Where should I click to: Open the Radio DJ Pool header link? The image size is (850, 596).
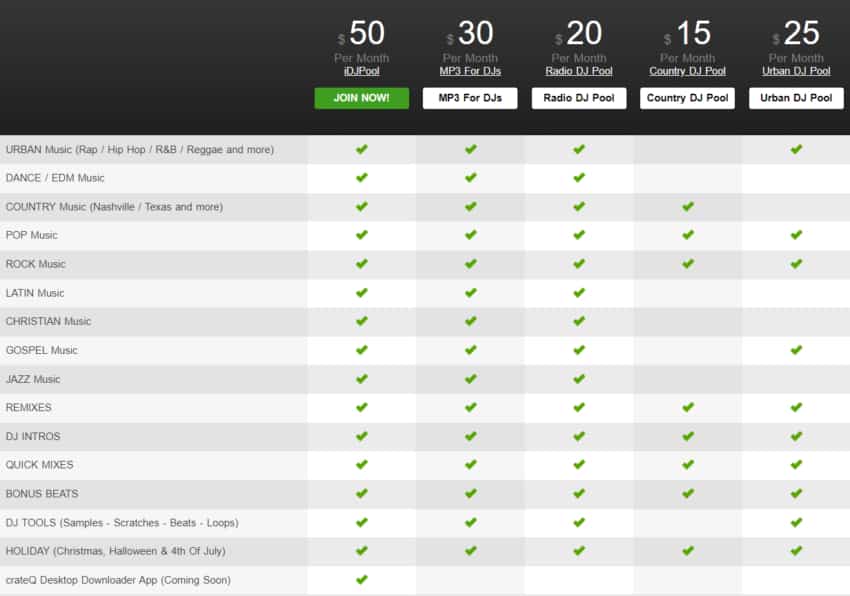(x=578, y=71)
